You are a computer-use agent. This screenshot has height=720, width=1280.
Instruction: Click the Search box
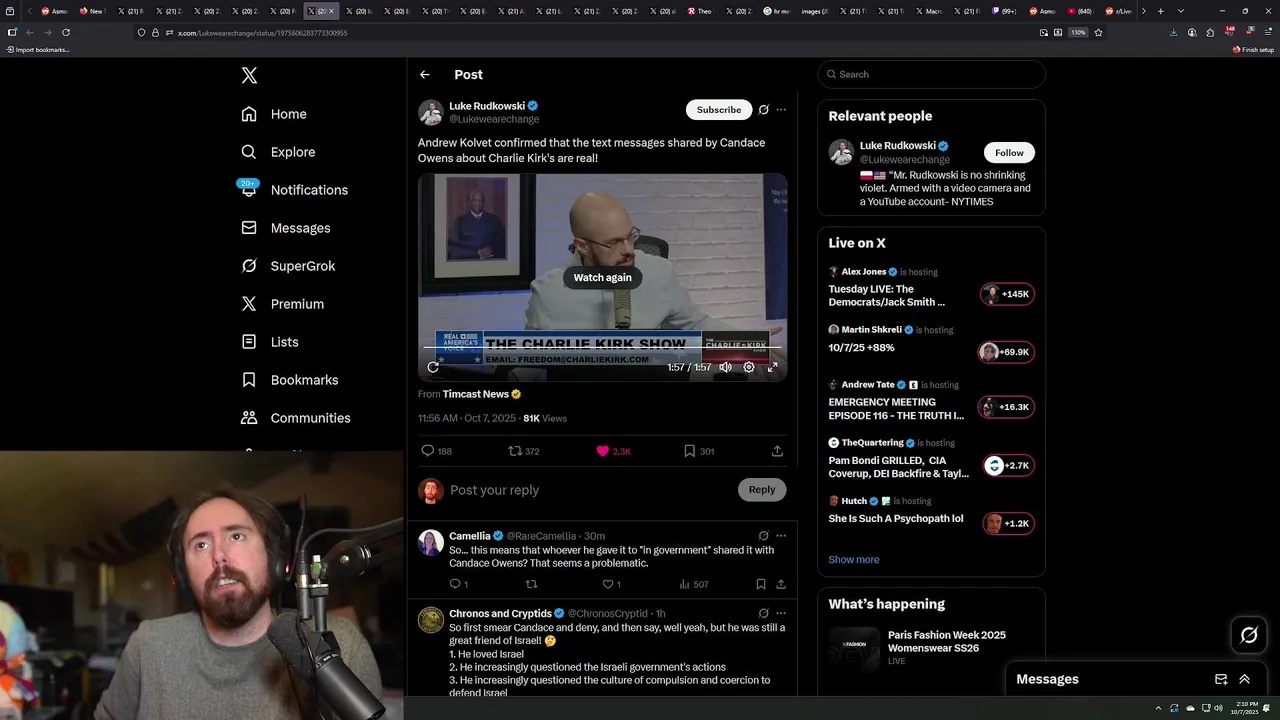click(x=931, y=74)
